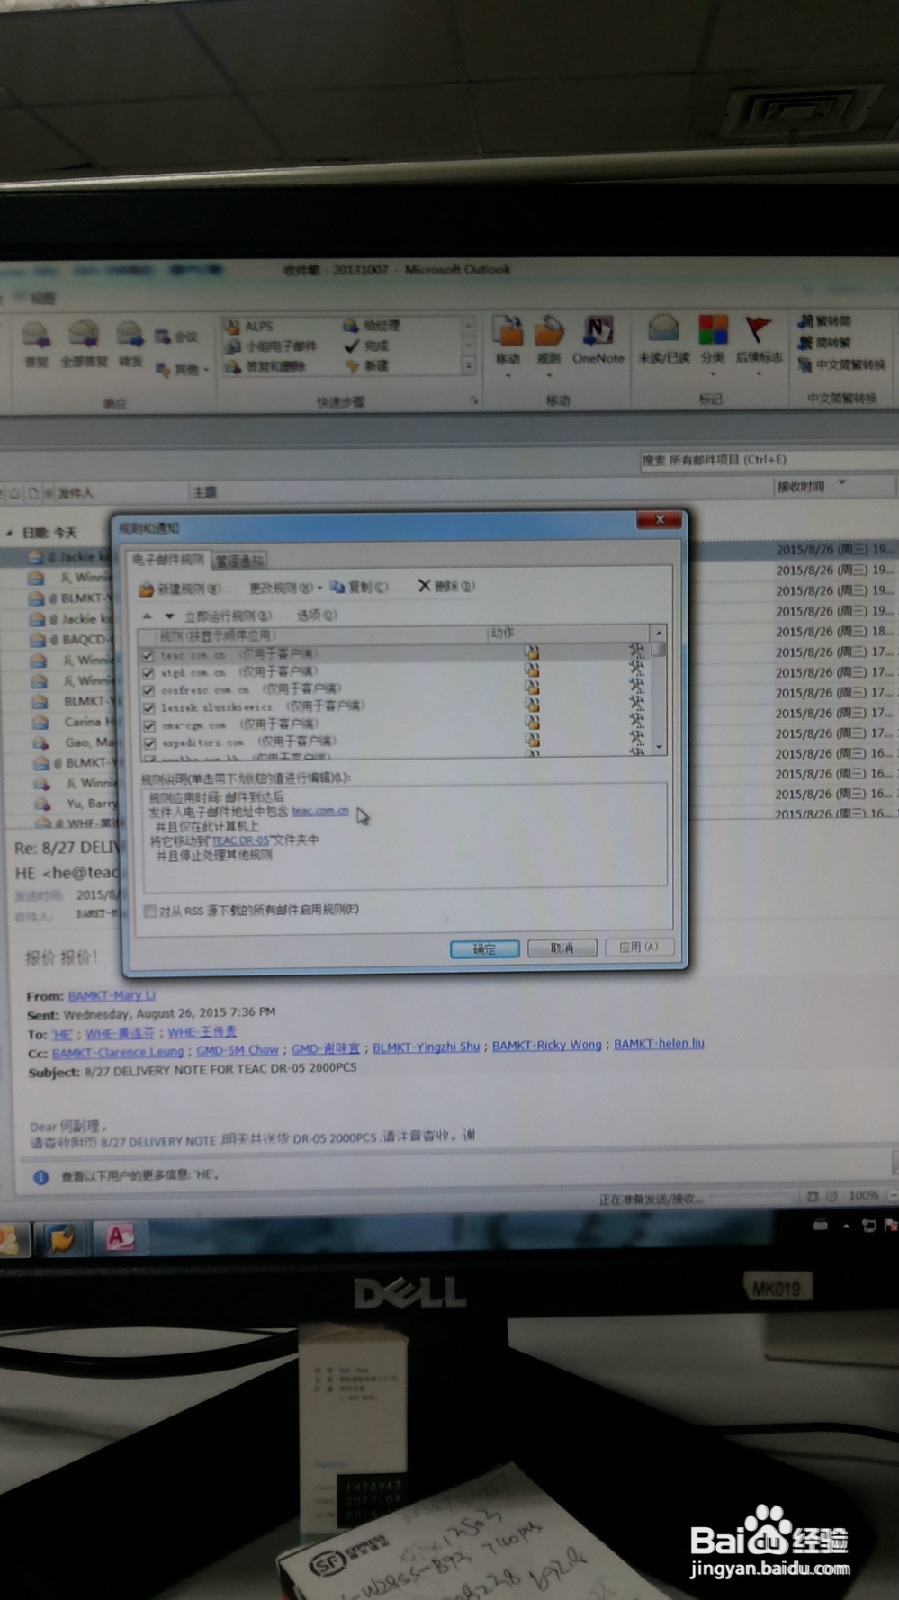
Task: Uncheck the leszek sluszkiewicz rule checkbox
Action: 148,708
